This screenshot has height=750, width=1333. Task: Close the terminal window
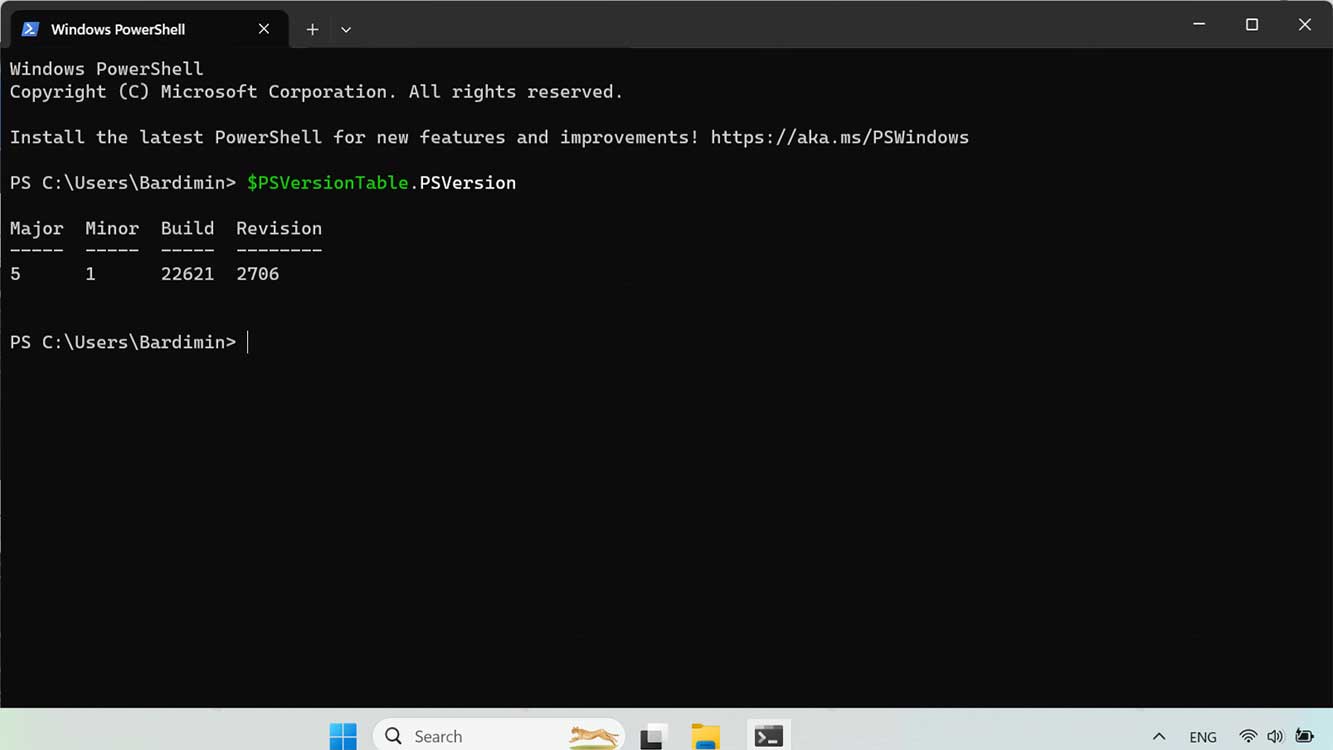tap(1305, 24)
